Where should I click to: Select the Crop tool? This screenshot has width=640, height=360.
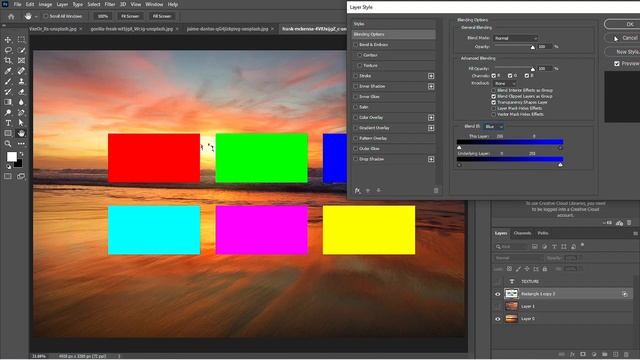click(x=8, y=60)
